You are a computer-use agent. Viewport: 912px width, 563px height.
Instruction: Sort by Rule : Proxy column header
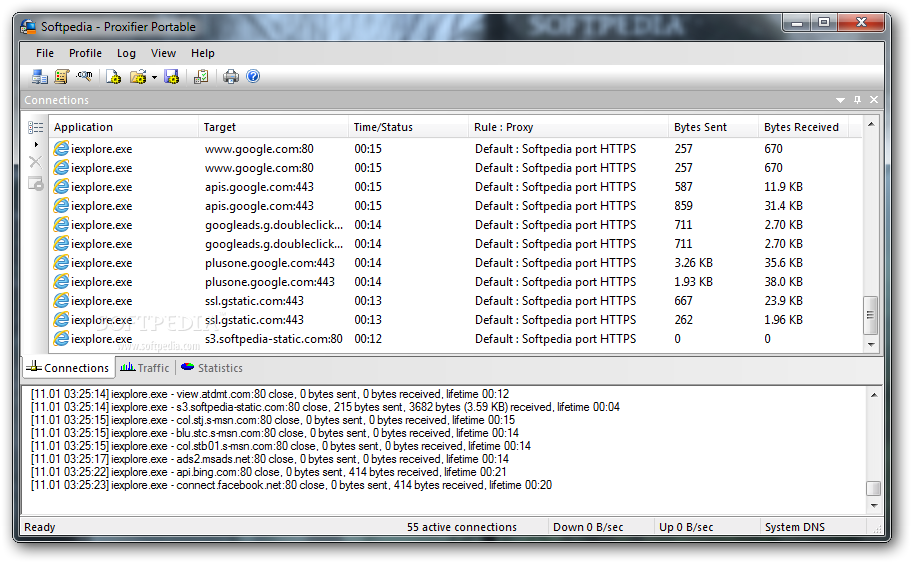click(568, 127)
